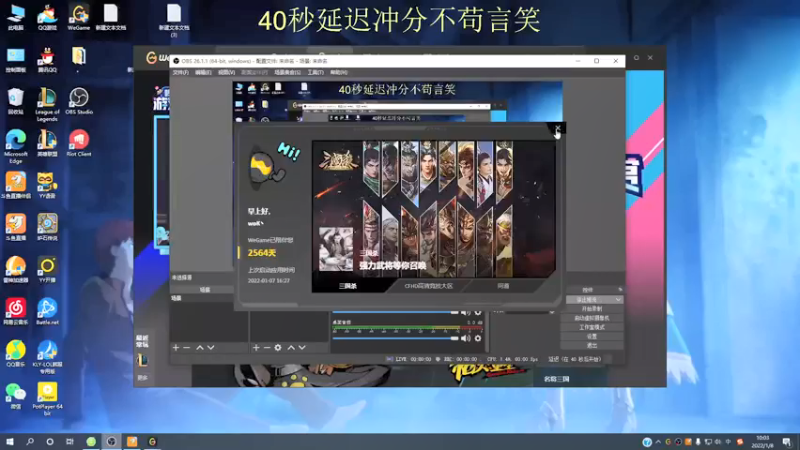The width and height of the screenshot is (800, 450).
Task: Open the 桌面音频 mixer settings gear
Action: point(478,338)
